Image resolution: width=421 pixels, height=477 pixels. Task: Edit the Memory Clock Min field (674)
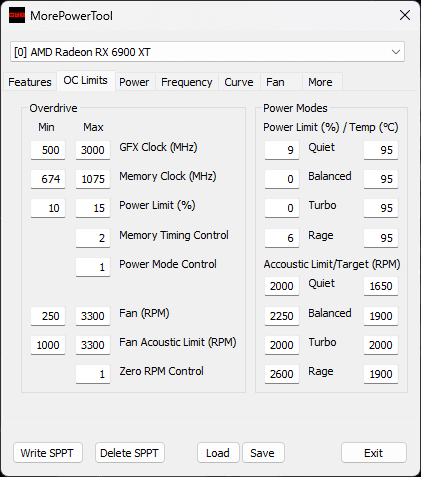48,179
